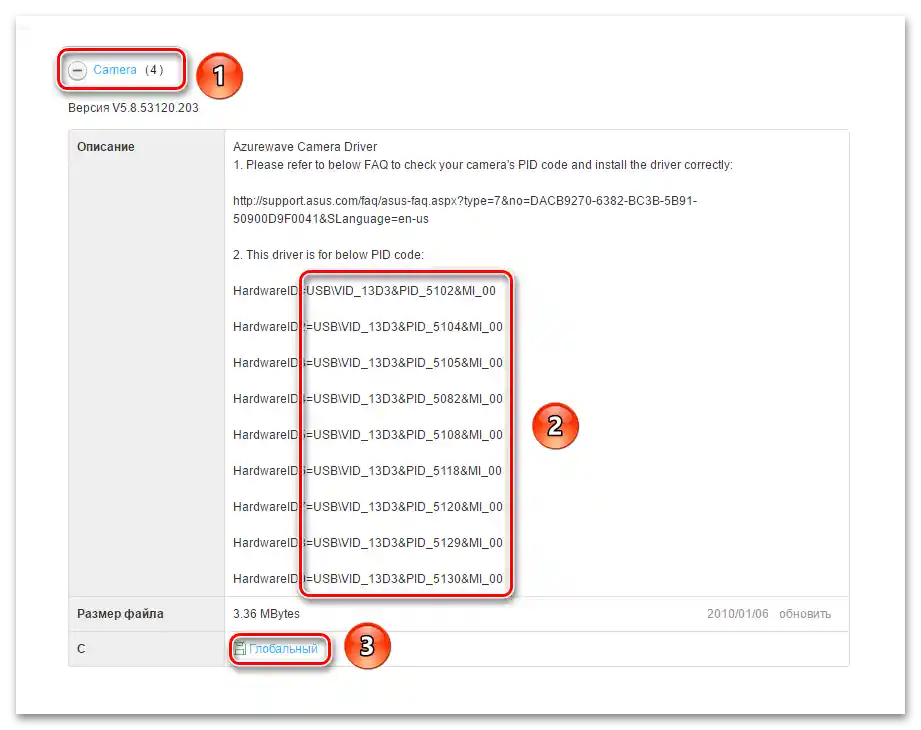Image resolution: width=921 pixels, height=730 pixels.
Task: Select hardware ID with PID_5108
Action: click(x=368, y=435)
